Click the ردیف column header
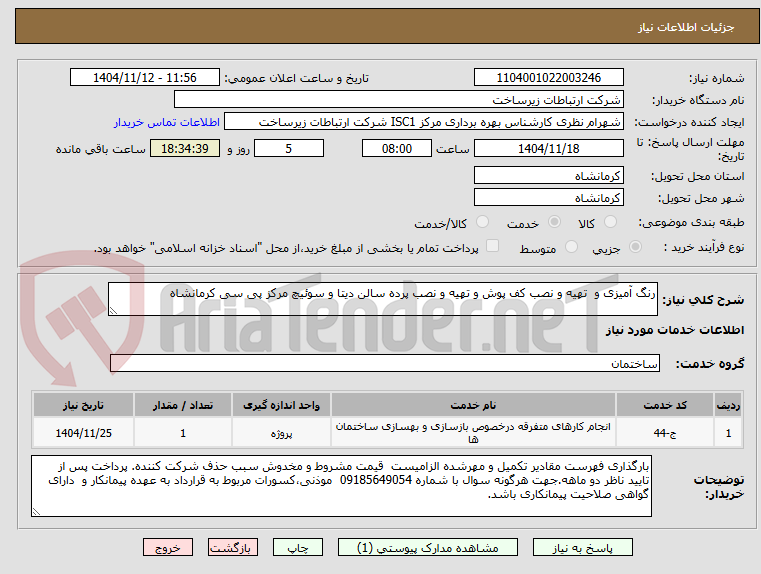Viewport: 761px width, 574px height. [728, 405]
